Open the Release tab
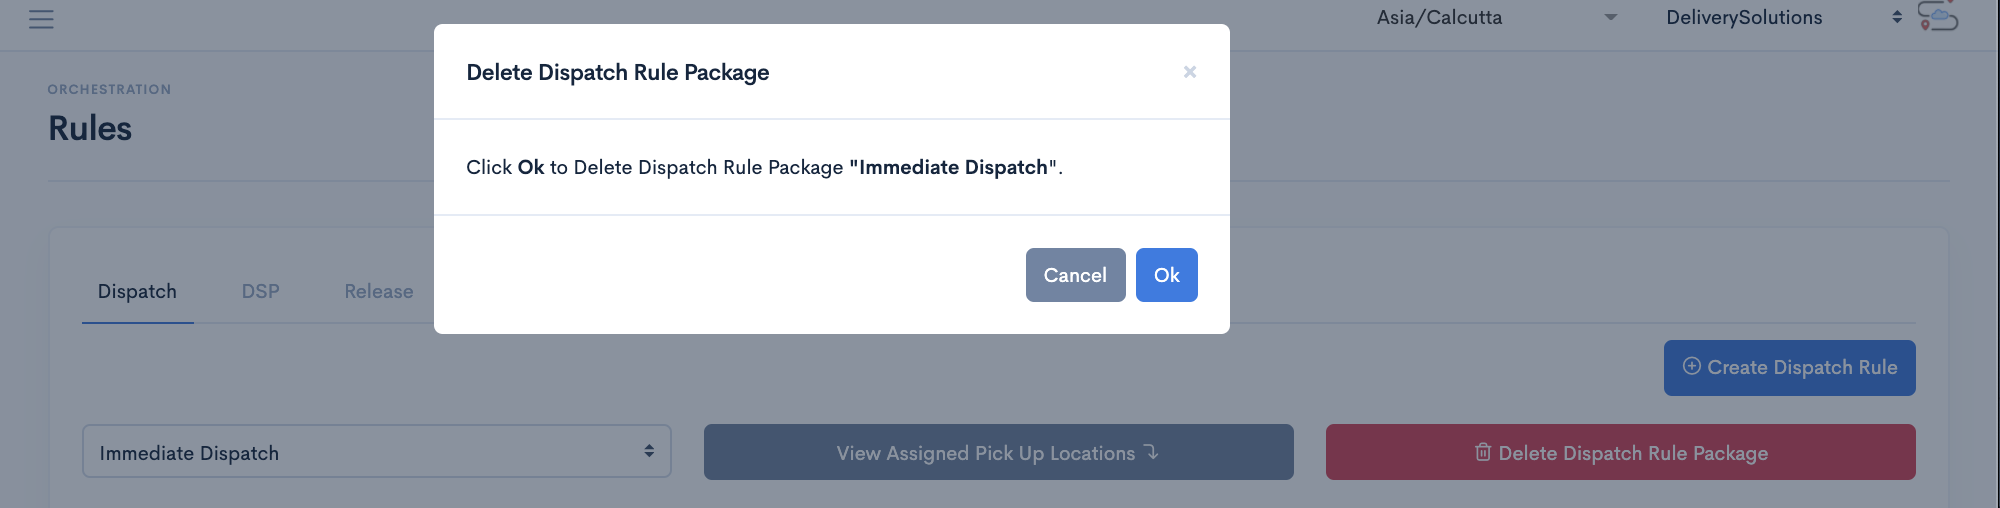Viewport: 2000px width, 508px height. coord(379,291)
